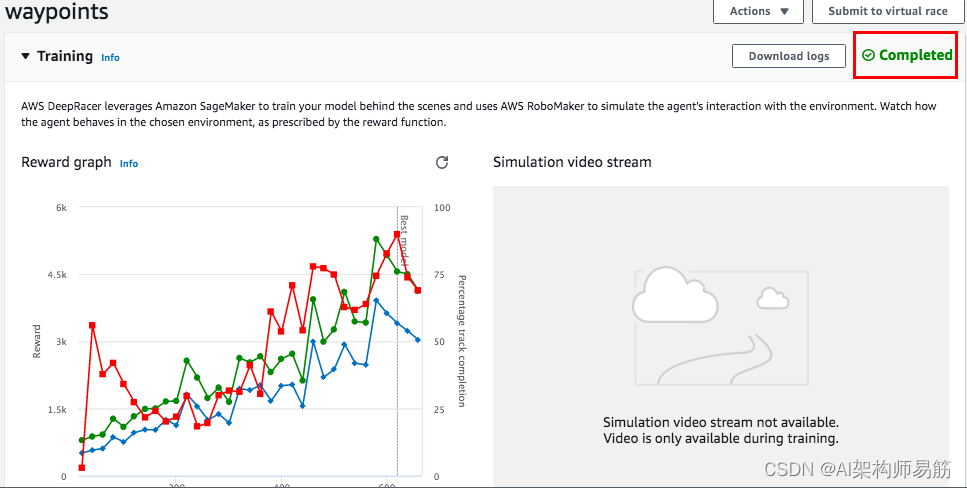Click the last blue diamond data point

tap(418, 340)
